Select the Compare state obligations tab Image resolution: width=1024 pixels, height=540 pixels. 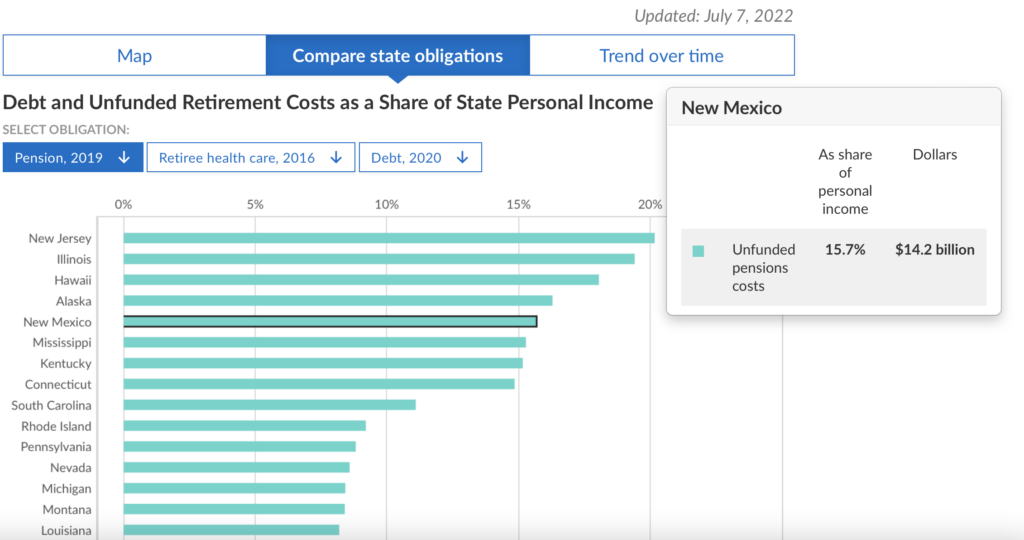[397, 56]
